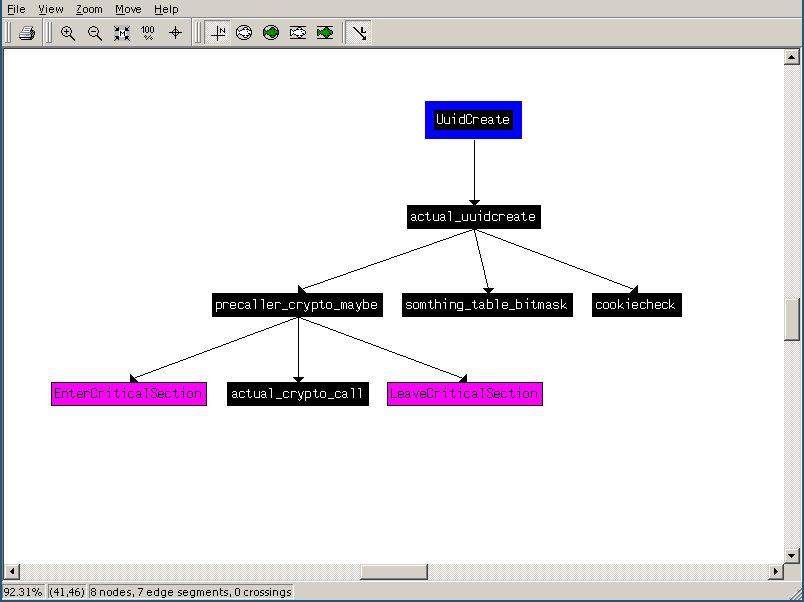Set zoom to 100% icon
Image resolution: width=804 pixels, height=602 pixels.
(x=148, y=33)
